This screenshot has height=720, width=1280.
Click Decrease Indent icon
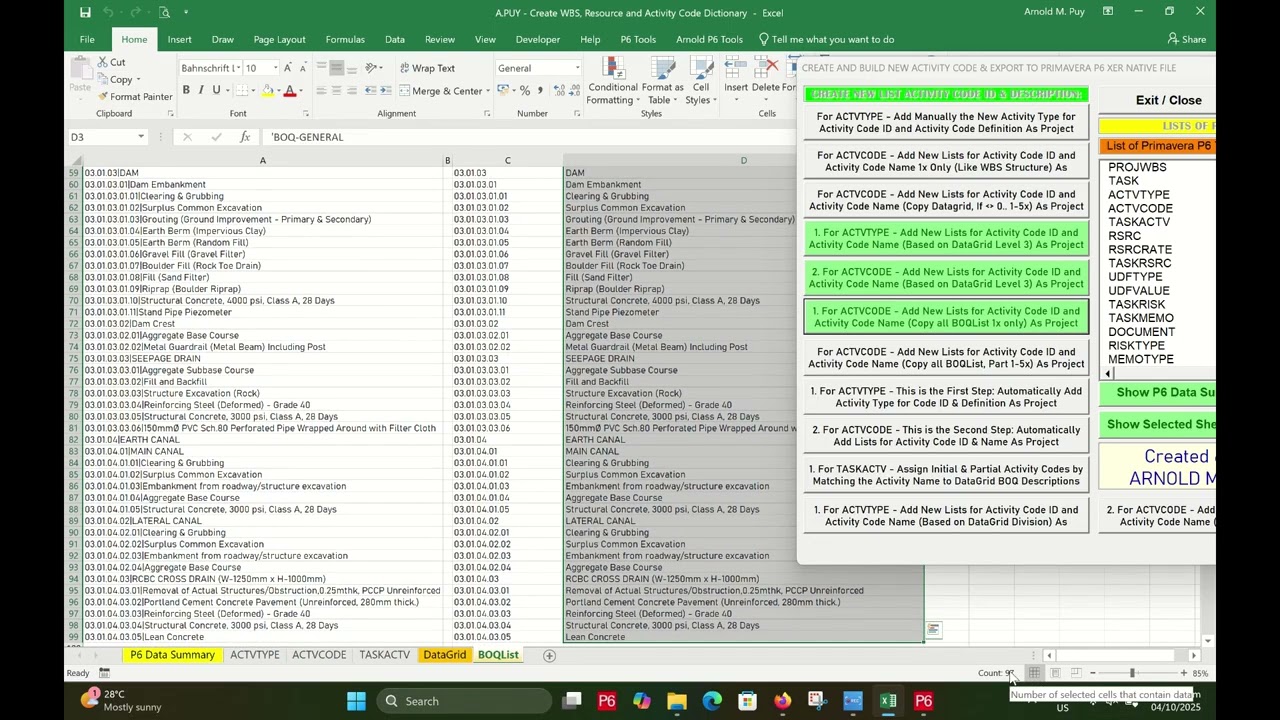(x=372, y=91)
